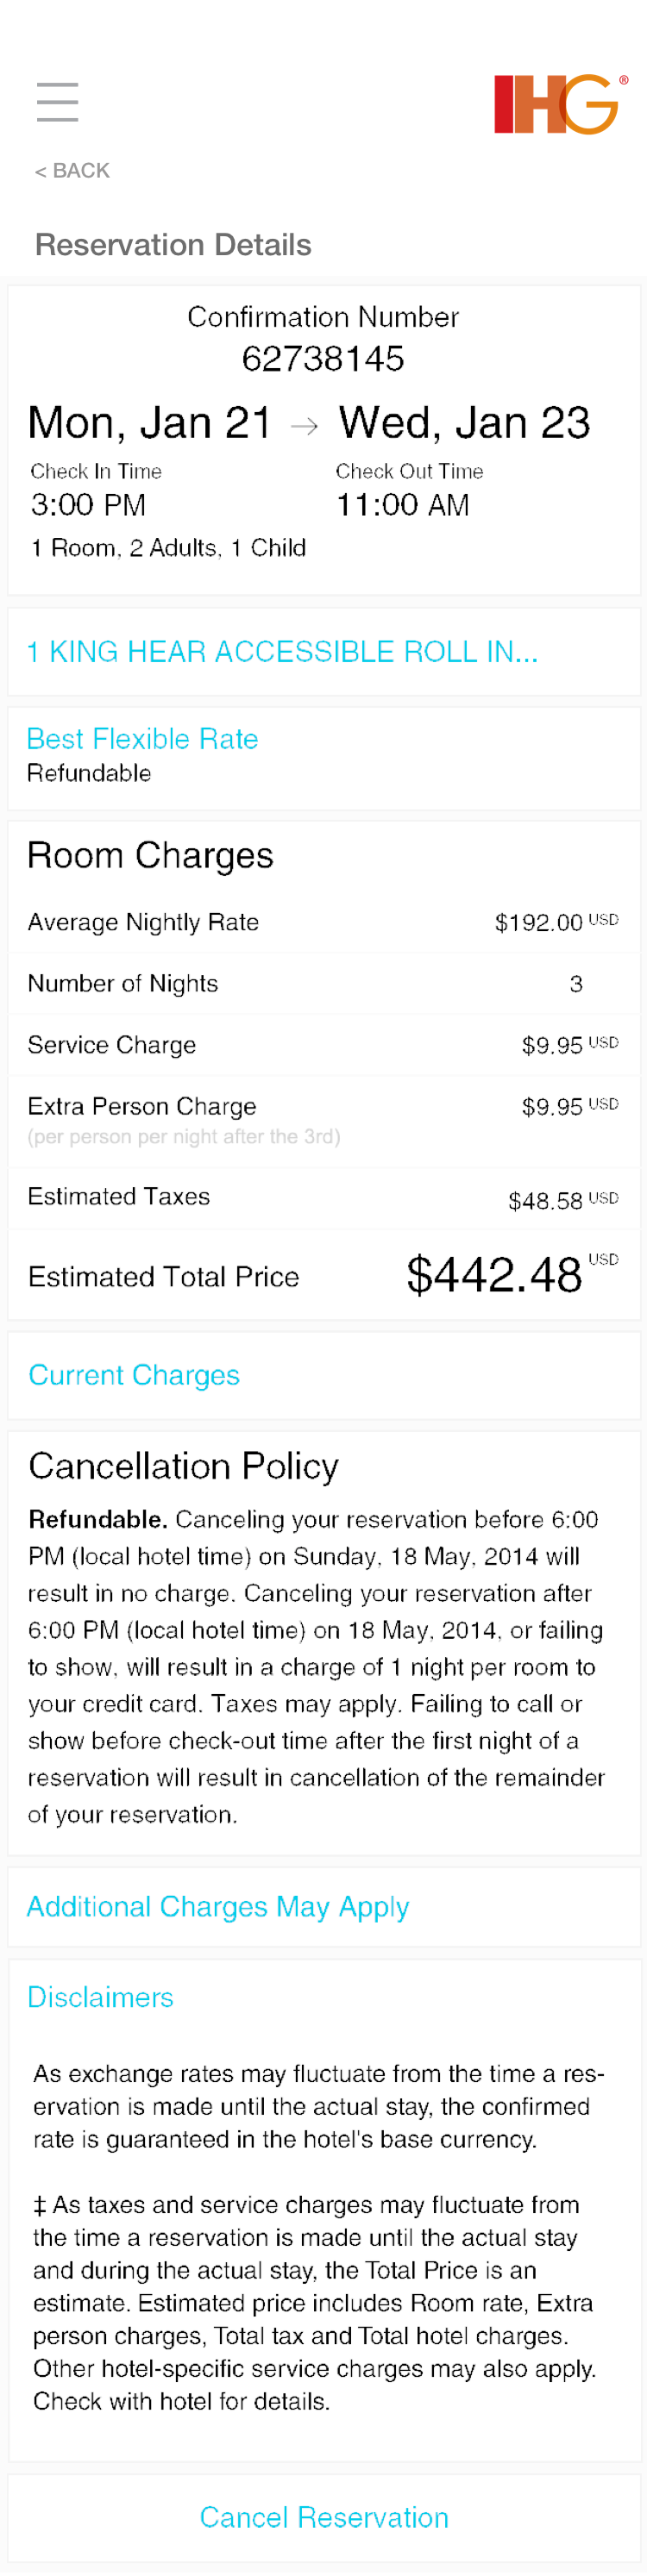Click the arrow between stay dates
Image resolution: width=647 pixels, height=2576 pixels.
click(x=304, y=426)
